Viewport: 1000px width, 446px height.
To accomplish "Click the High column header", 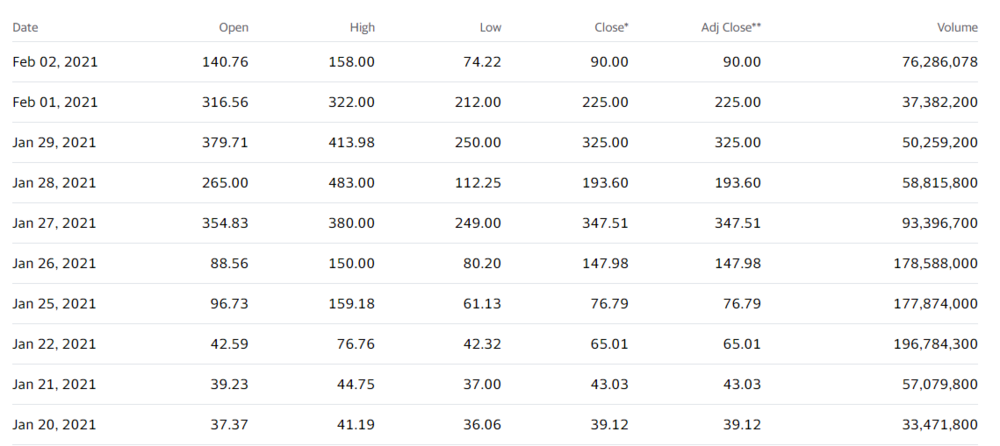I will [x=360, y=27].
